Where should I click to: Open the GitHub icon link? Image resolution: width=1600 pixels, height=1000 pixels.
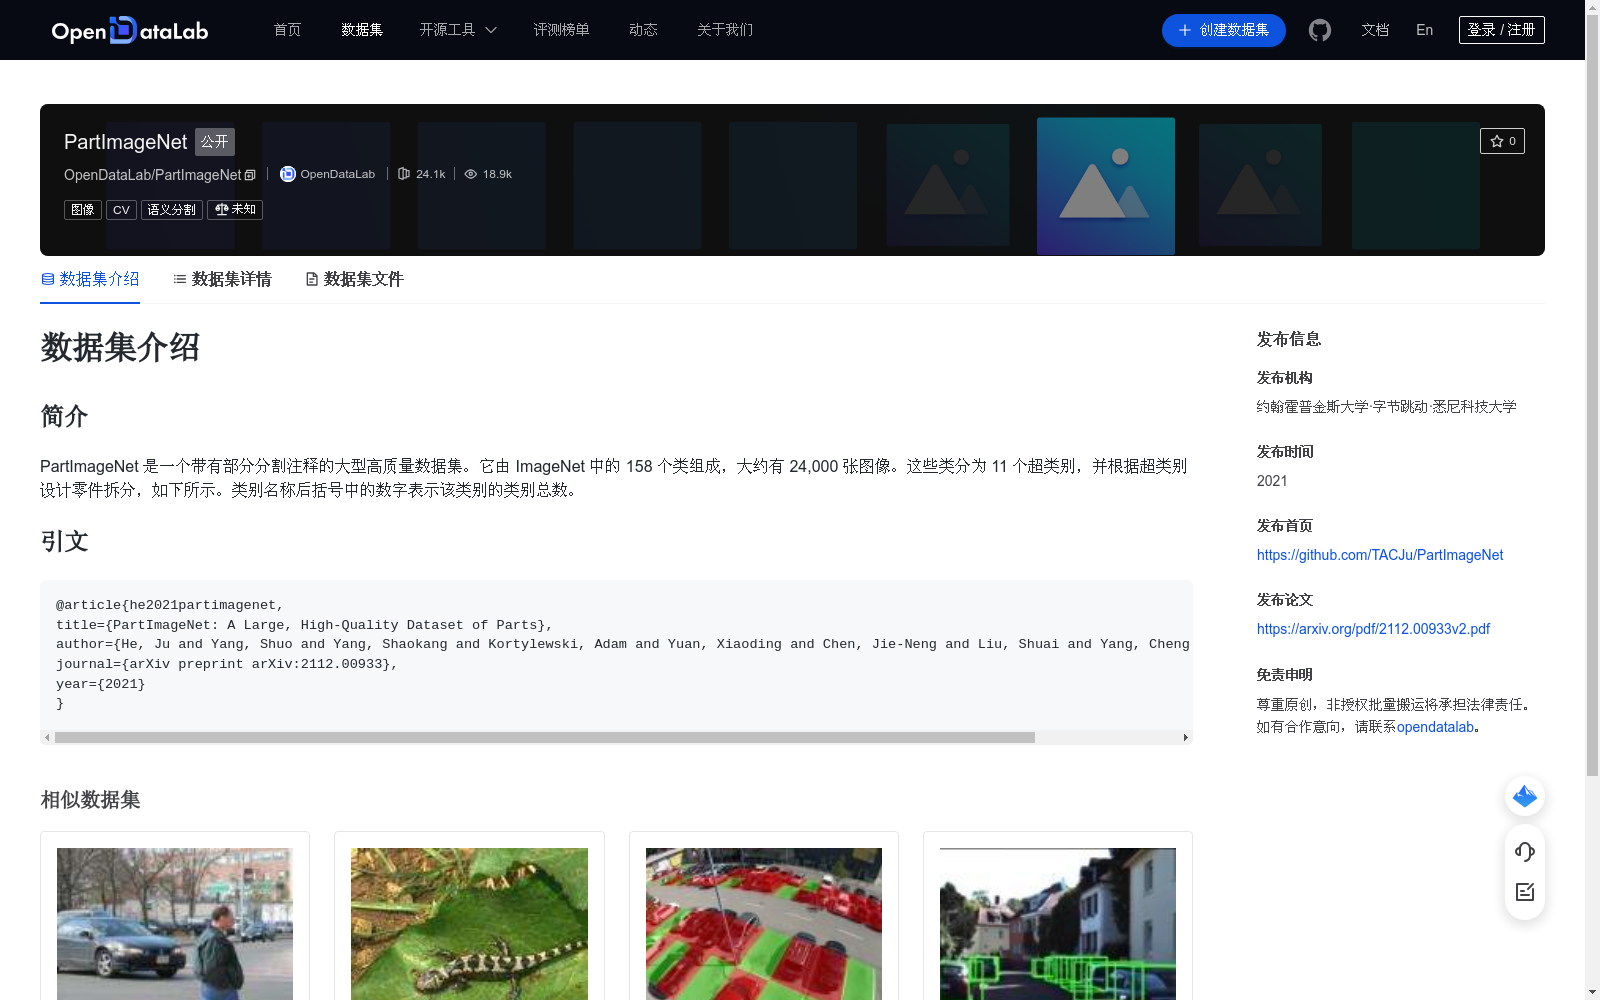1320,30
